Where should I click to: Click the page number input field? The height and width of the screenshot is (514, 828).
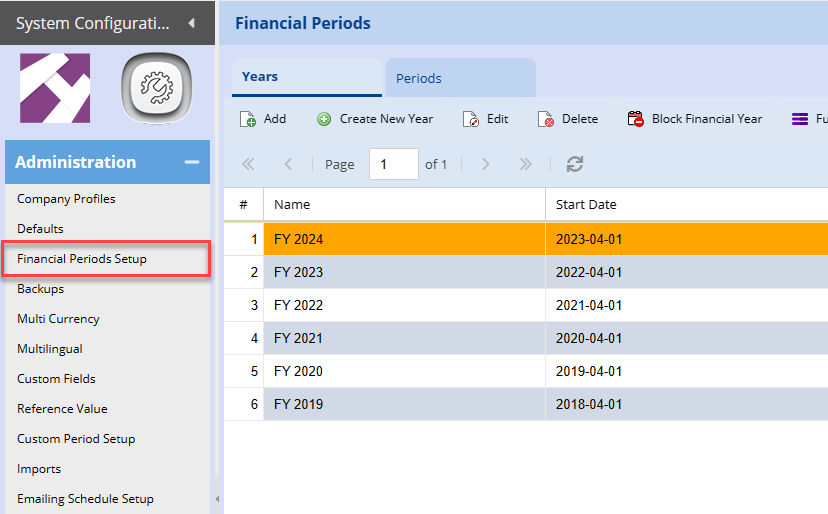pos(392,164)
